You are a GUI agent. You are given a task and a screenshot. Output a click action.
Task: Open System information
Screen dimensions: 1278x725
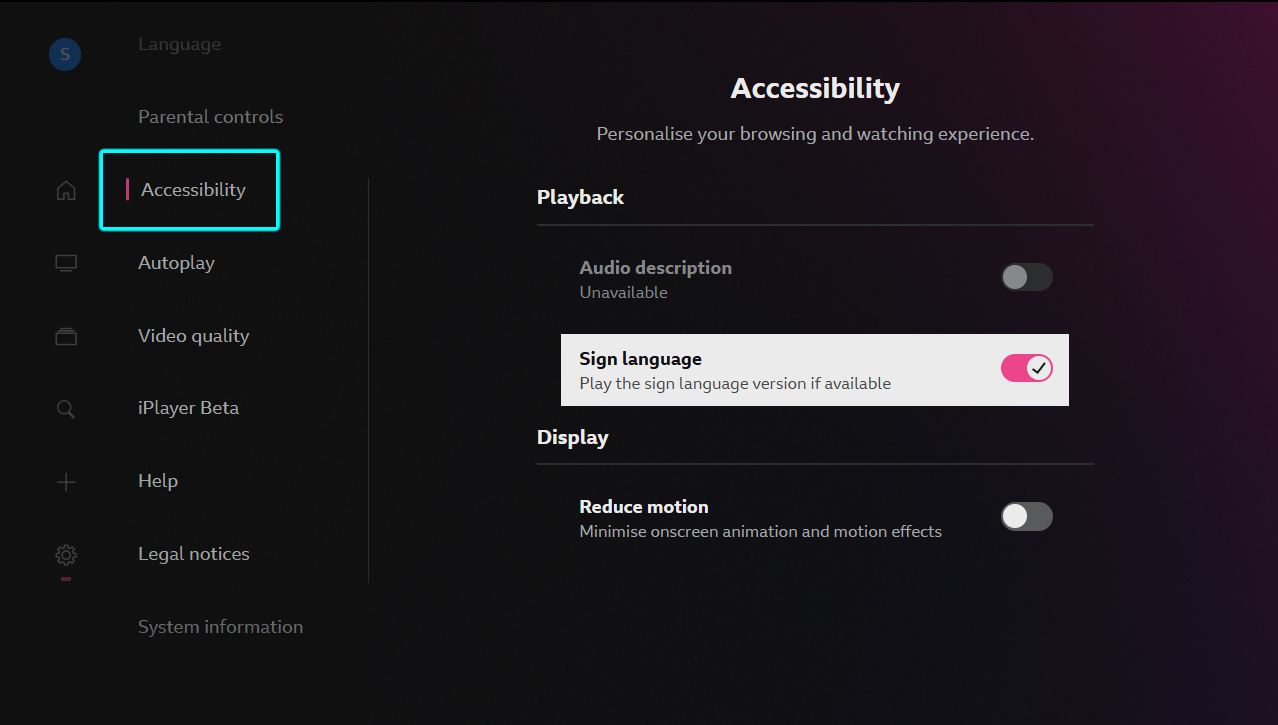pos(220,626)
